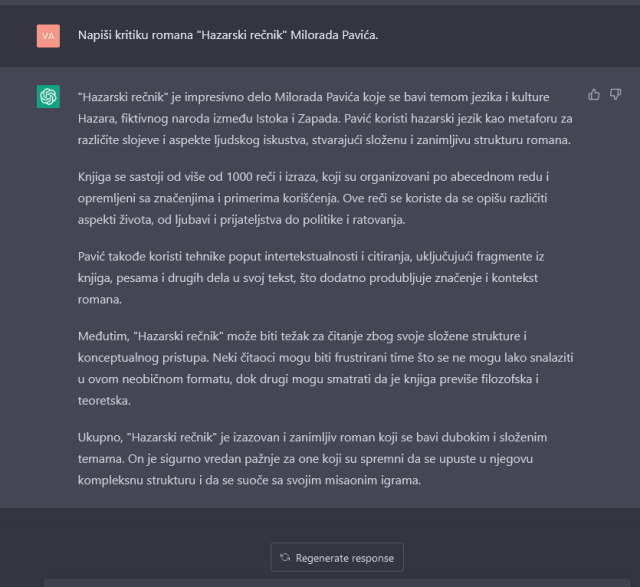Click the thumbs up icon on response
The width and height of the screenshot is (640, 587).
point(594,95)
